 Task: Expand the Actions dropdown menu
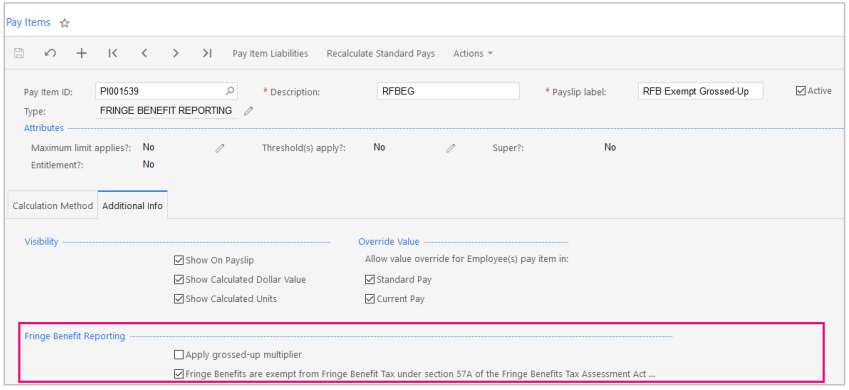pyautogui.click(x=473, y=54)
